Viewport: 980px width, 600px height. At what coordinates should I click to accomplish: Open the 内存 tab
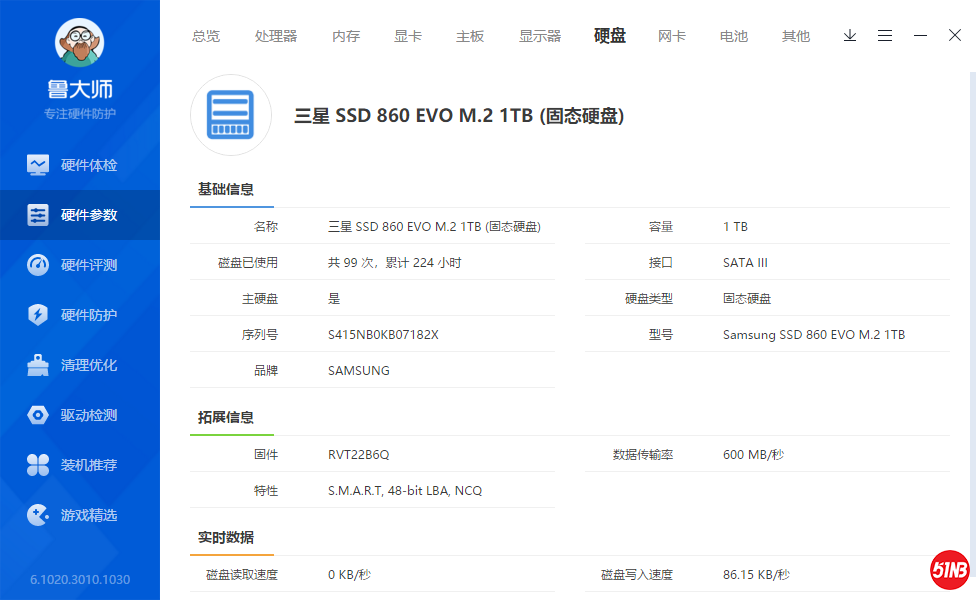pyautogui.click(x=346, y=36)
